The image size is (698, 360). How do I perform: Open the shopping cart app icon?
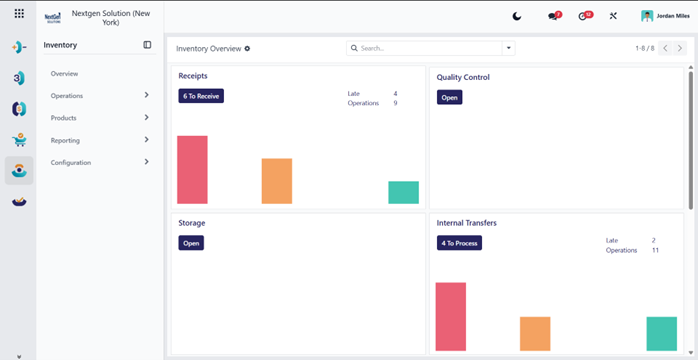coord(19,140)
